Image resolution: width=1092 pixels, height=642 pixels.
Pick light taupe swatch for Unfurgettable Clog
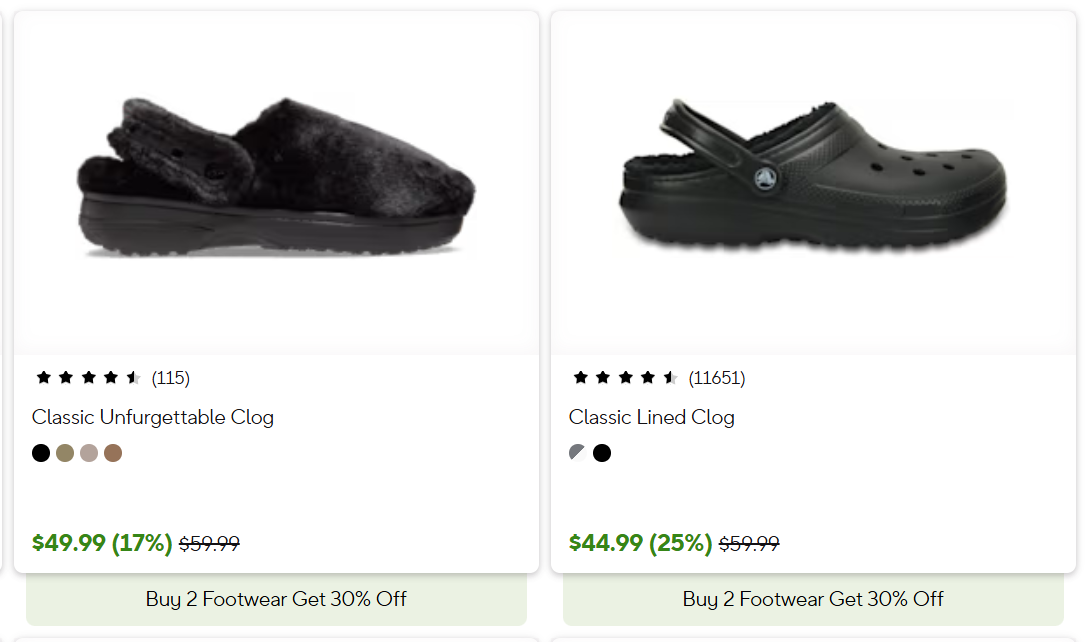pyautogui.click(x=89, y=453)
